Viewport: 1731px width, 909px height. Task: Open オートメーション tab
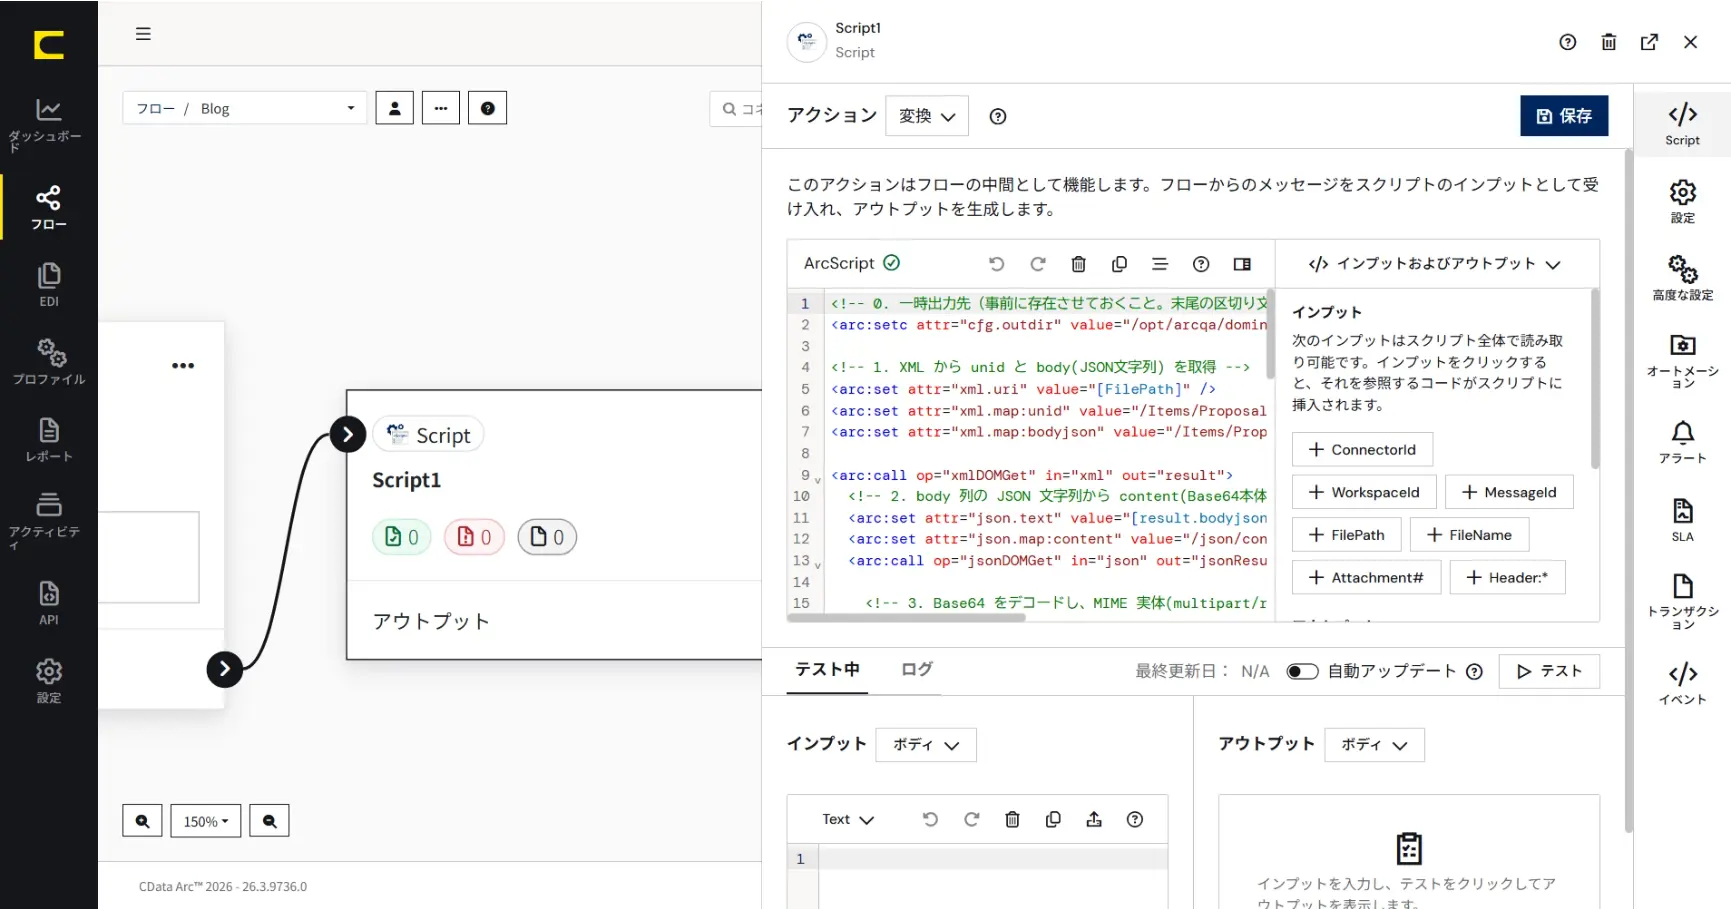point(1682,360)
